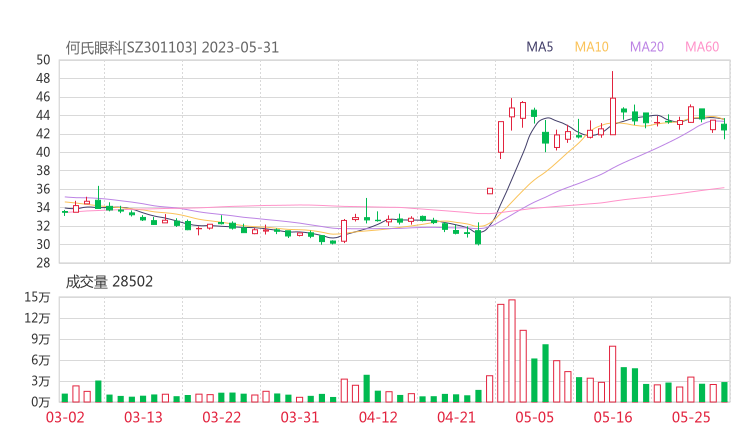Viewport: 740px width, 440px height.
Task: Click the 48 price axis label
Action: click(43, 78)
